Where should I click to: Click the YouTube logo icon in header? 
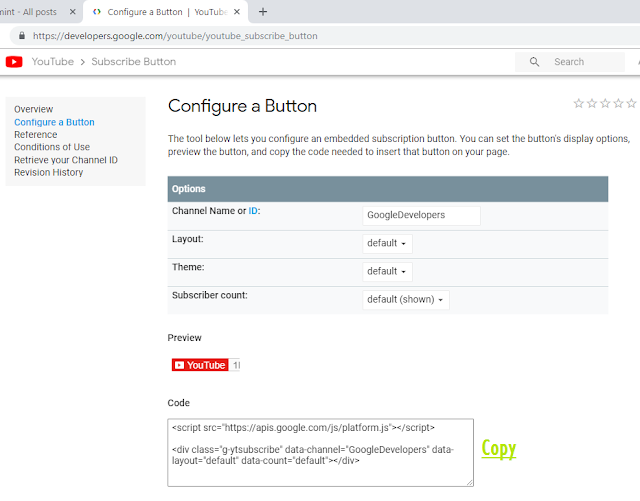coord(14,62)
